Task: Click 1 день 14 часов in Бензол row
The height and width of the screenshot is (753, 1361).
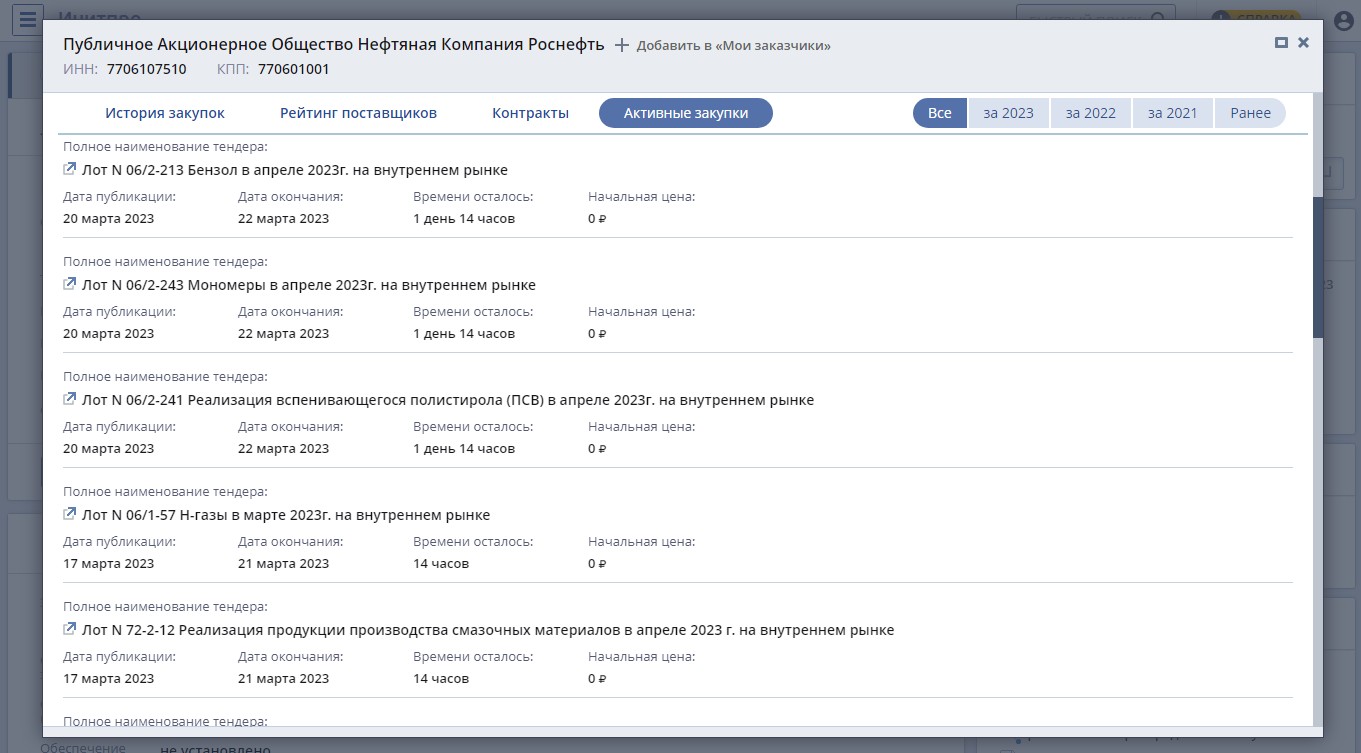Action: click(464, 218)
